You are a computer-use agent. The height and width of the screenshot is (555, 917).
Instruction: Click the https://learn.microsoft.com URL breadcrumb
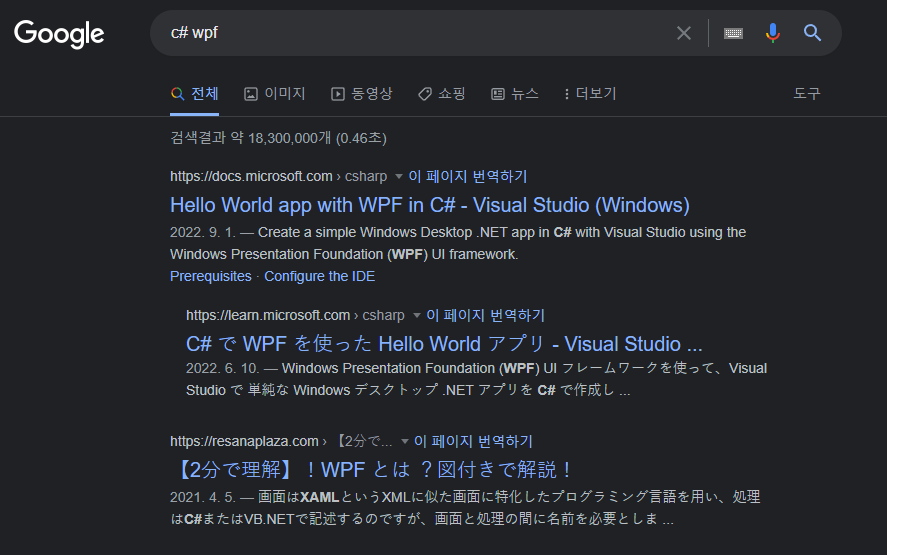[268, 315]
